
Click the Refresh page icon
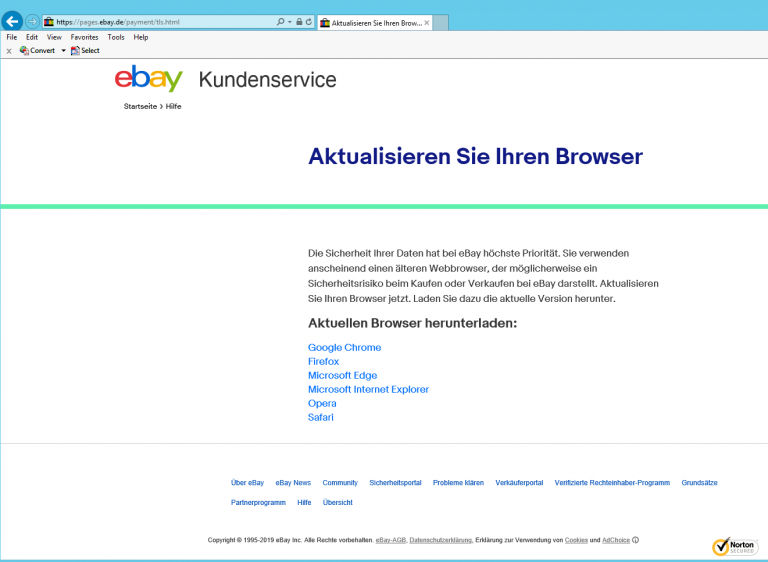click(309, 22)
